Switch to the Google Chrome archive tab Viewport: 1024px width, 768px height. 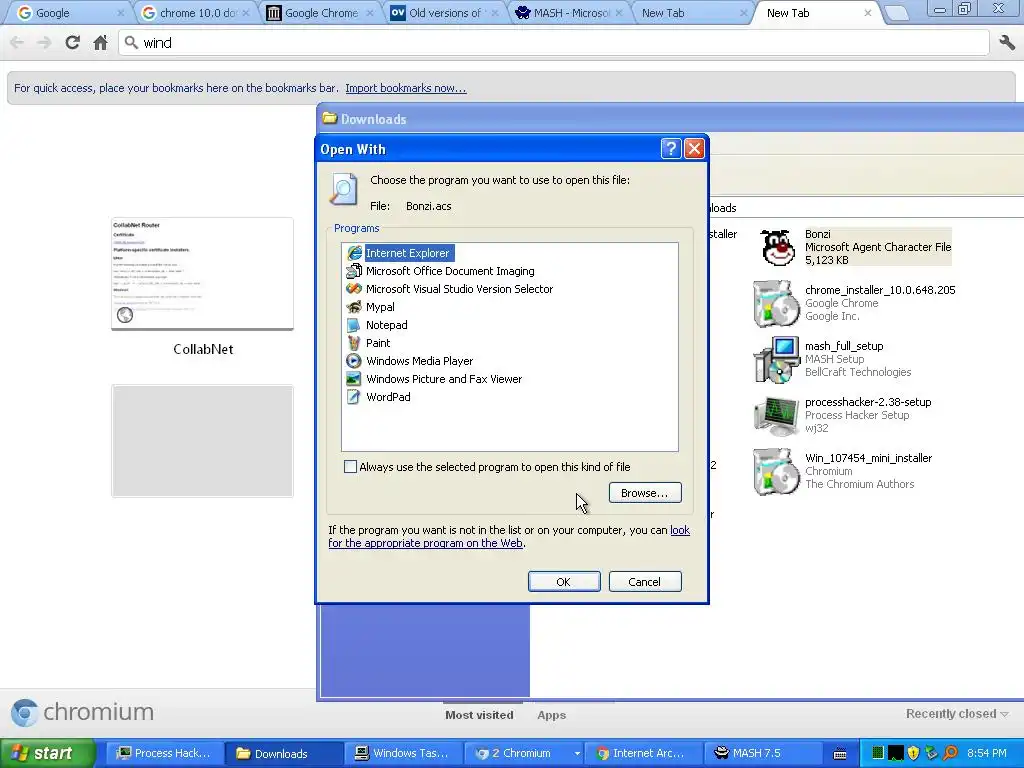(321, 13)
